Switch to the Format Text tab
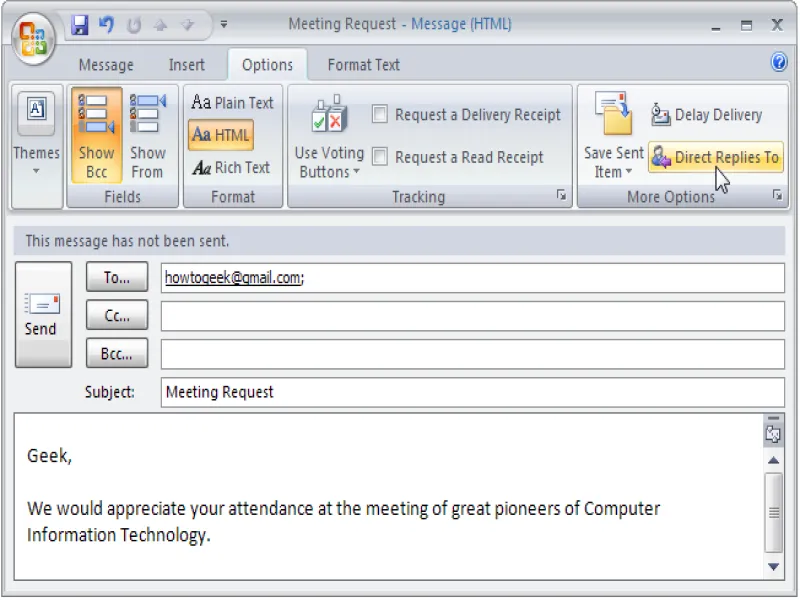This screenshot has width=800, height=600. [x=363, y=64]
